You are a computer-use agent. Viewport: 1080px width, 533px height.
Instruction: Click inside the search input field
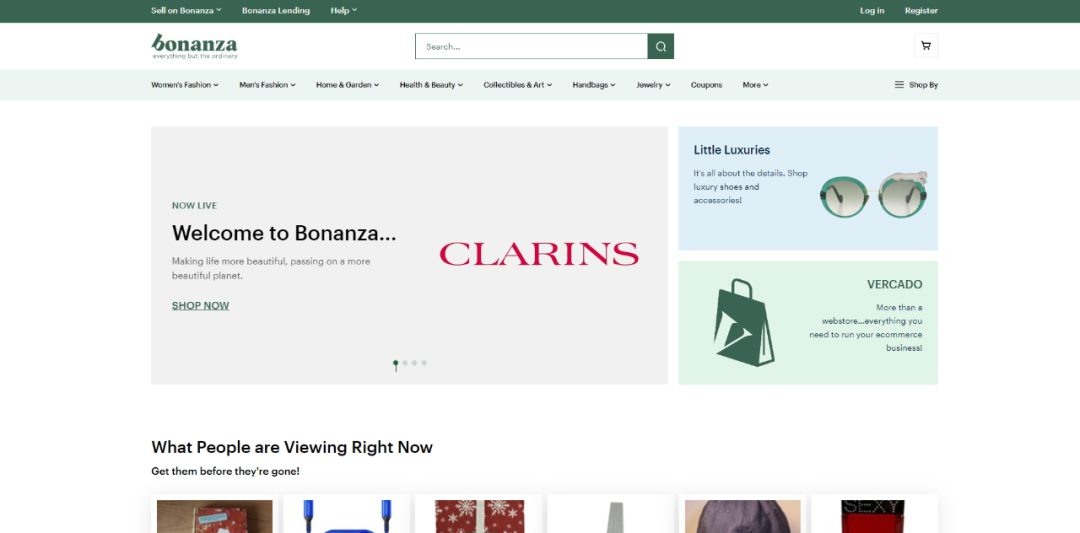[x=531, y=46]
